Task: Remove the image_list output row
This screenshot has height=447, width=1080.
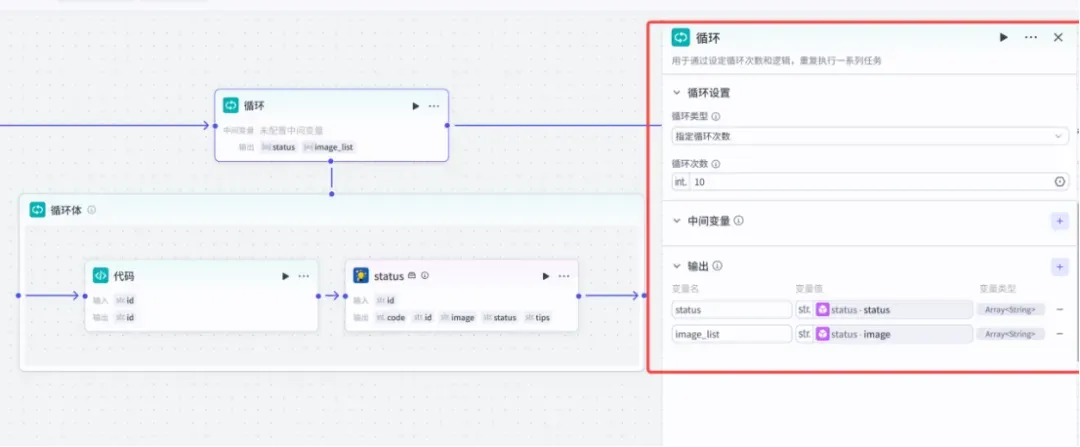Action: [x=1059, y=334]
